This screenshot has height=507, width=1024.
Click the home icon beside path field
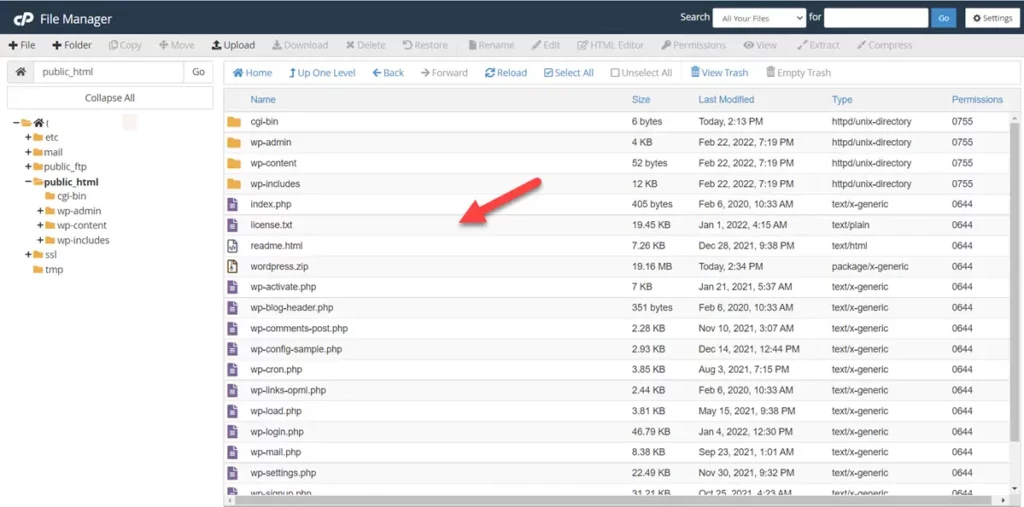(20, 72)
